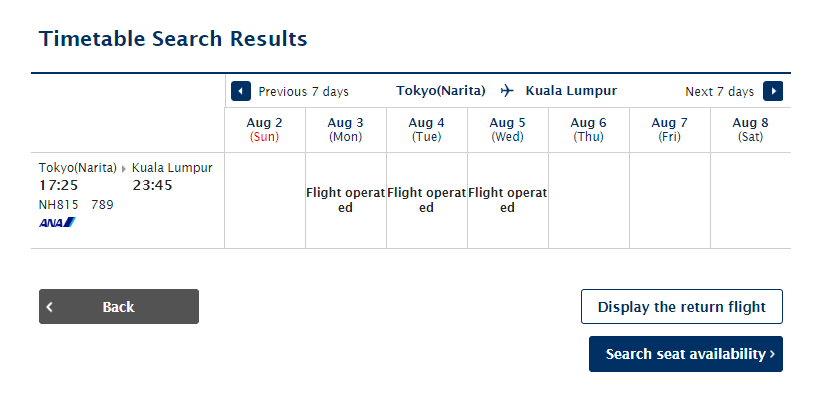Image resolution: width=823 pixels, height=417 pixels.
Task: Click the ANA airline logo
Action: (57, 223)
